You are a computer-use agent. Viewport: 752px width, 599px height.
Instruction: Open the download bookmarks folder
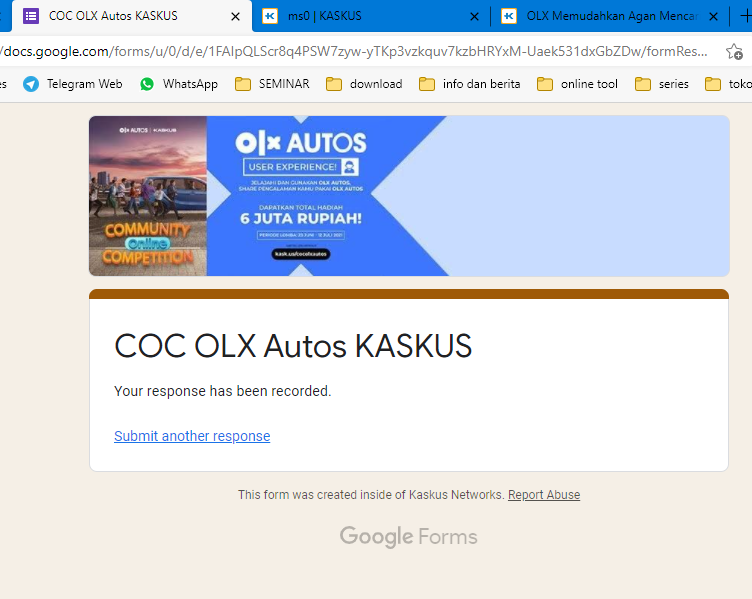364,84
